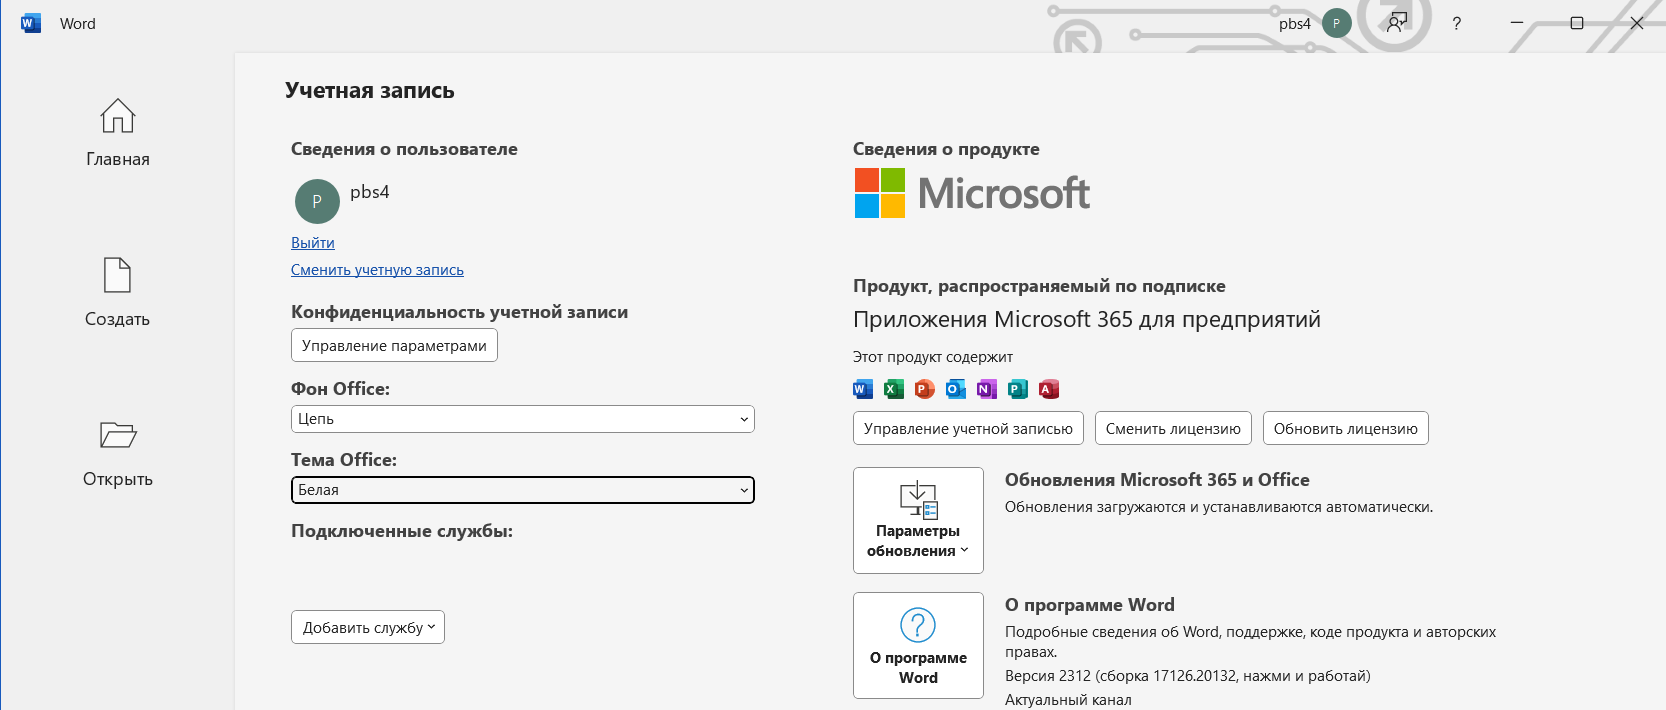
Task: Click the Outlook app icon in product contents
Action: 956,389
